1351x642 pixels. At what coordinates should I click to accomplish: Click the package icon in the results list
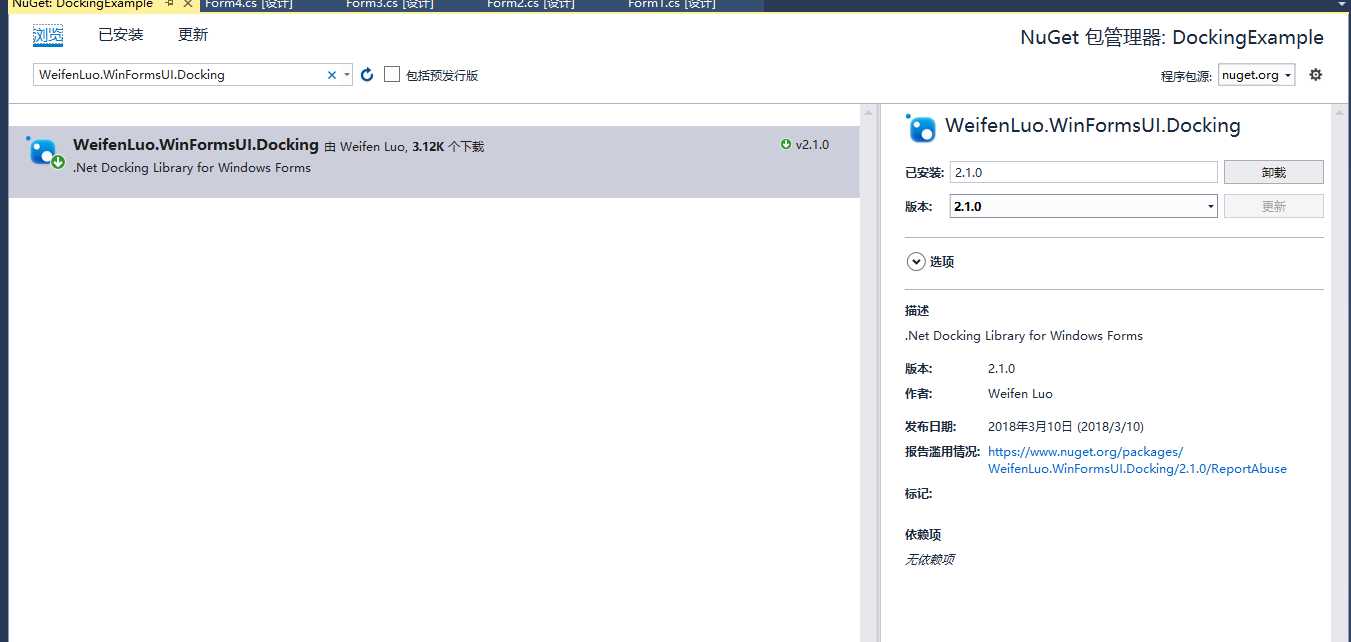[46, 152]
